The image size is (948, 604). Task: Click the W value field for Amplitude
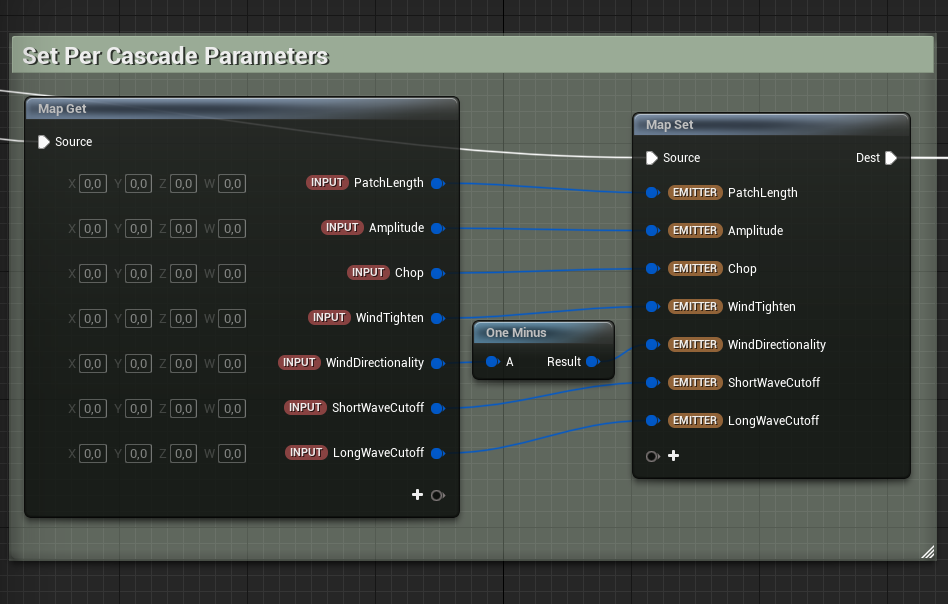tap(232, 229)
